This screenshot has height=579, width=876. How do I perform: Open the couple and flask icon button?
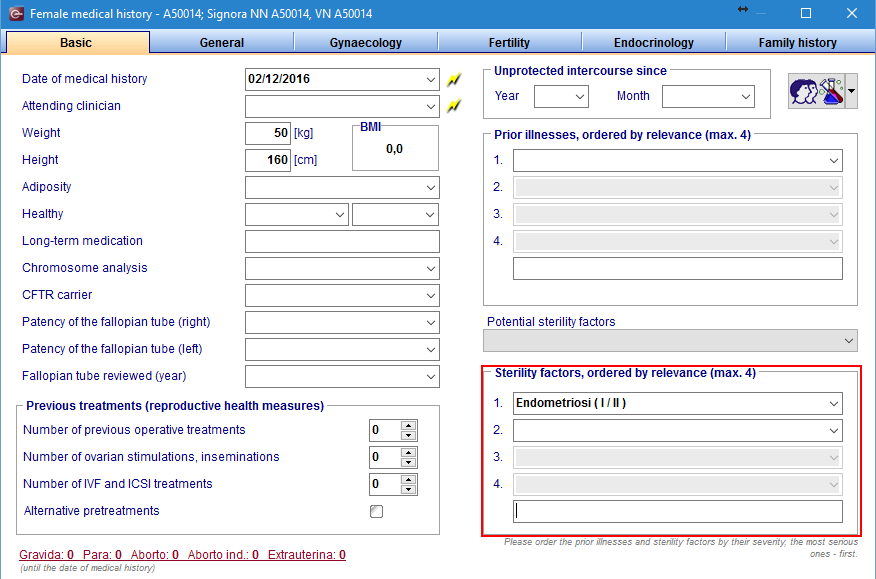click(816, 91)
